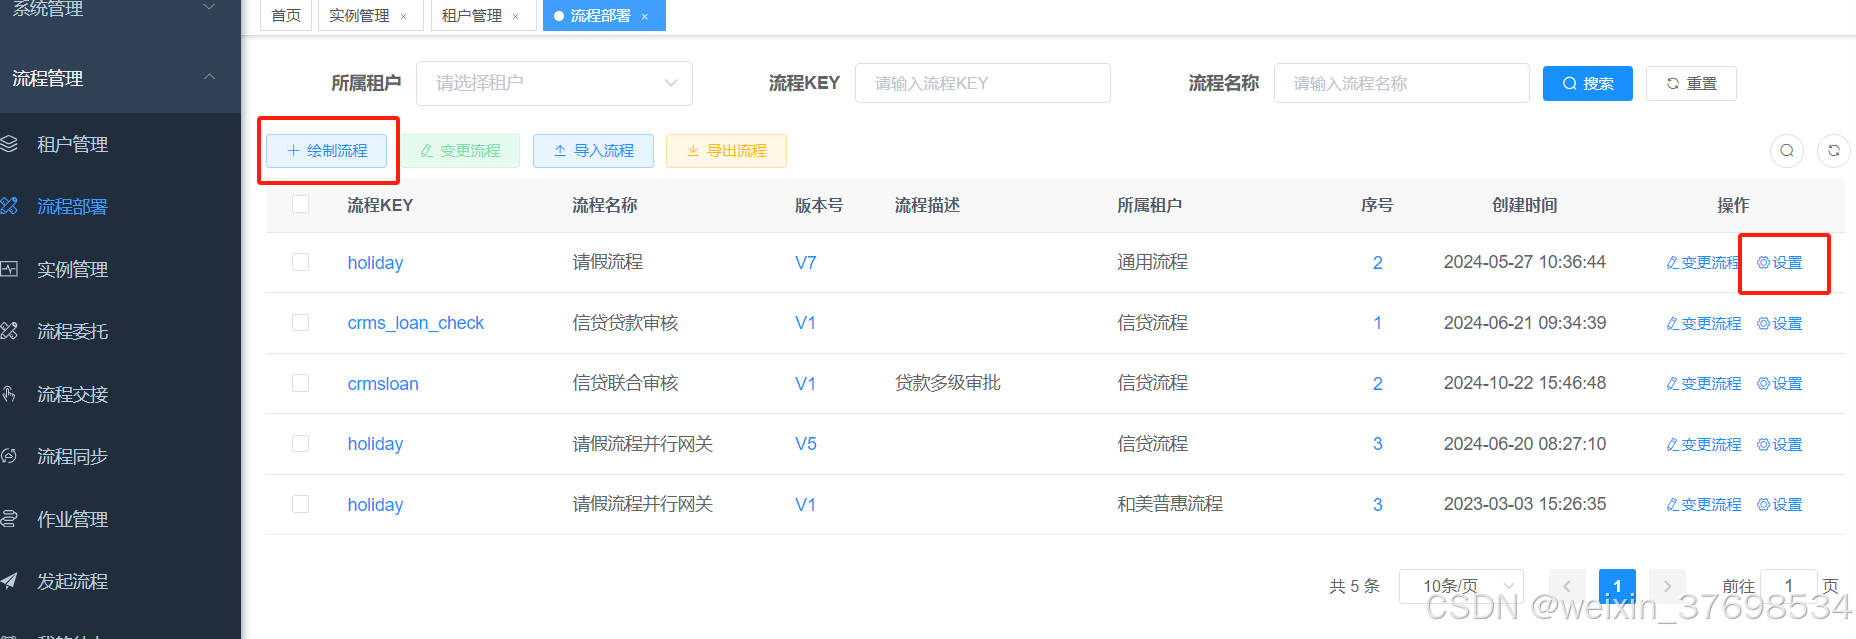Viewport: 1856px width, 639px height.
Task: Click the 流程同步 sidebar icon
Action: point(9,456)
